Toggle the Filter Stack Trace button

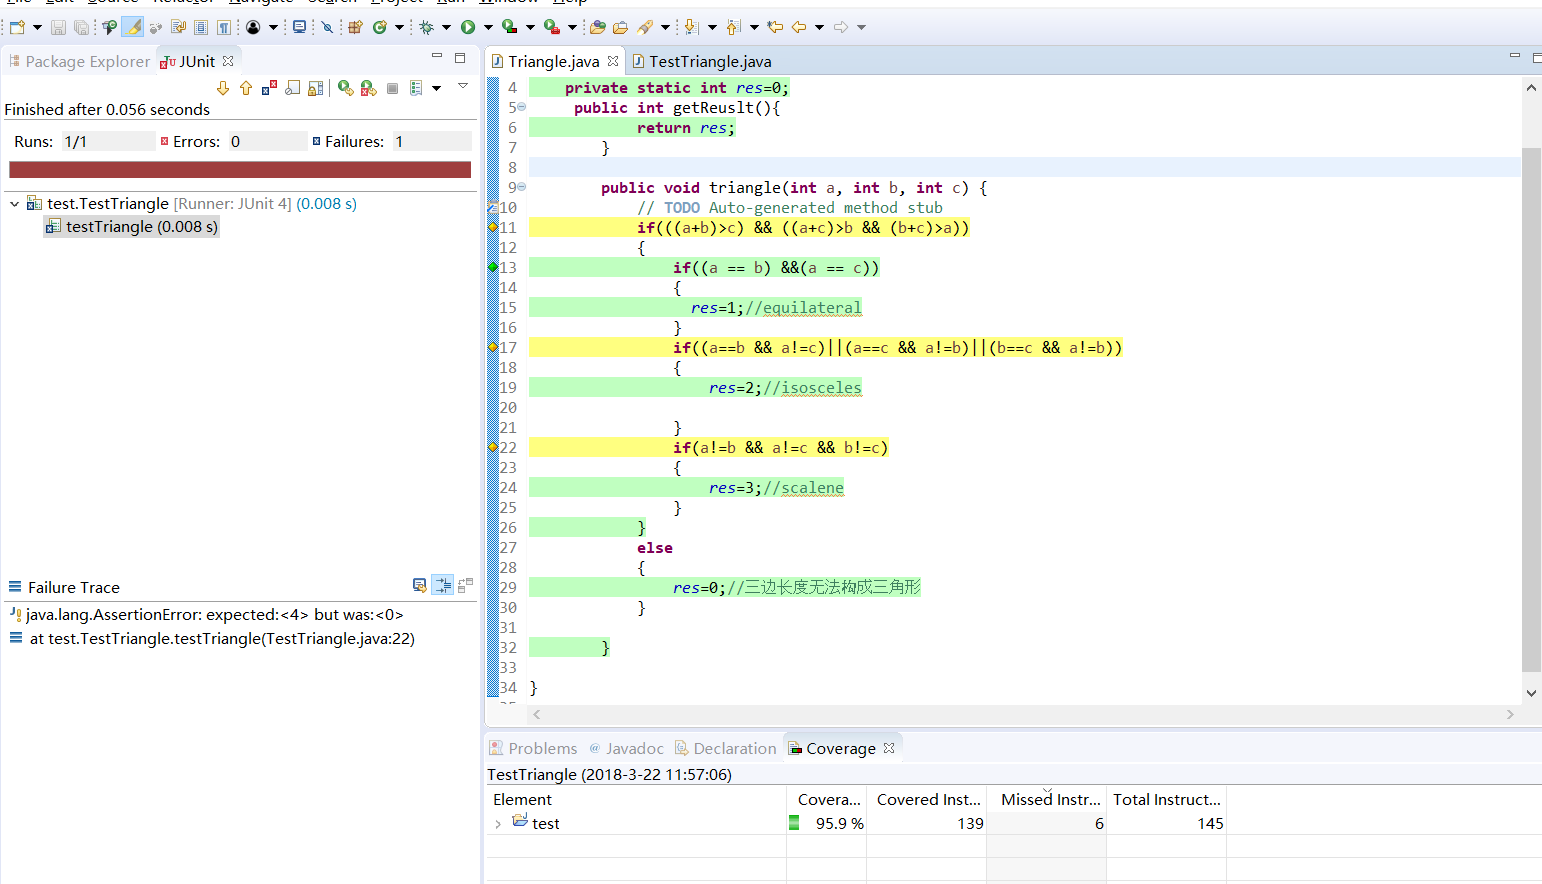(442, 585)
